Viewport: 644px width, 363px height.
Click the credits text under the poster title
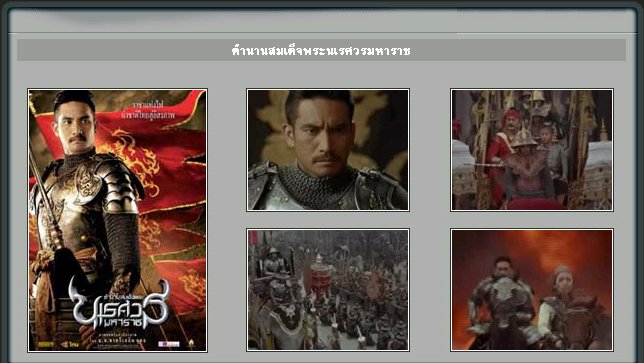119,338
